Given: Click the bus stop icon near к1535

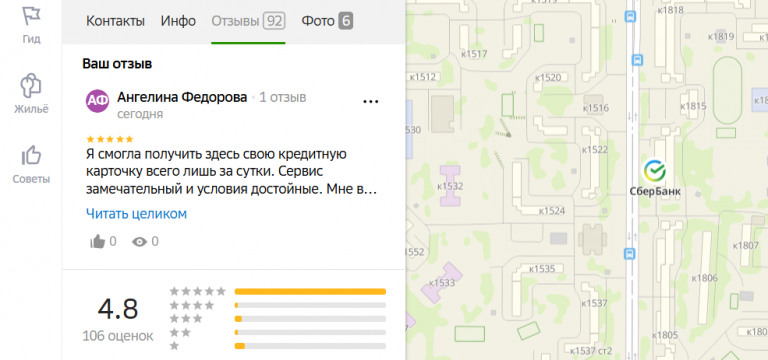Looking at the screenshot, I should [x=630, y=253].
